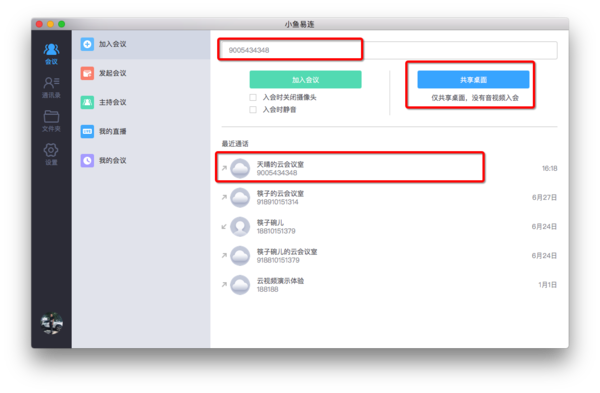
Task: Select recent call 天晴的云会议室
Action: (389, 168)
